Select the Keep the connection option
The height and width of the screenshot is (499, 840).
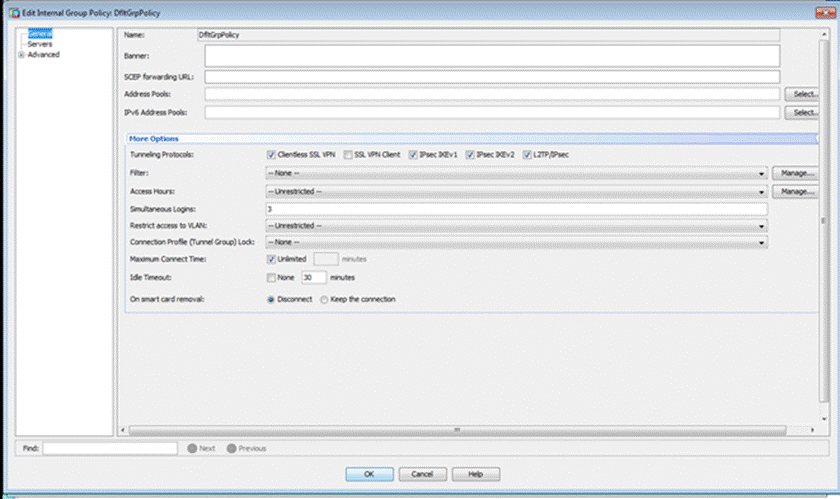point(324,299)
